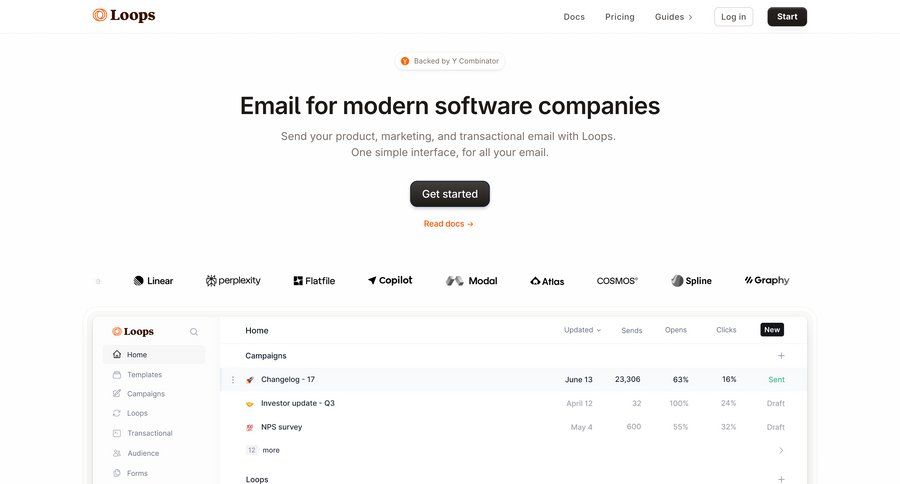This screenshot has height=484, width=900.
Task: Open the Updated sort dropdown
Action: tap(582, 330)
